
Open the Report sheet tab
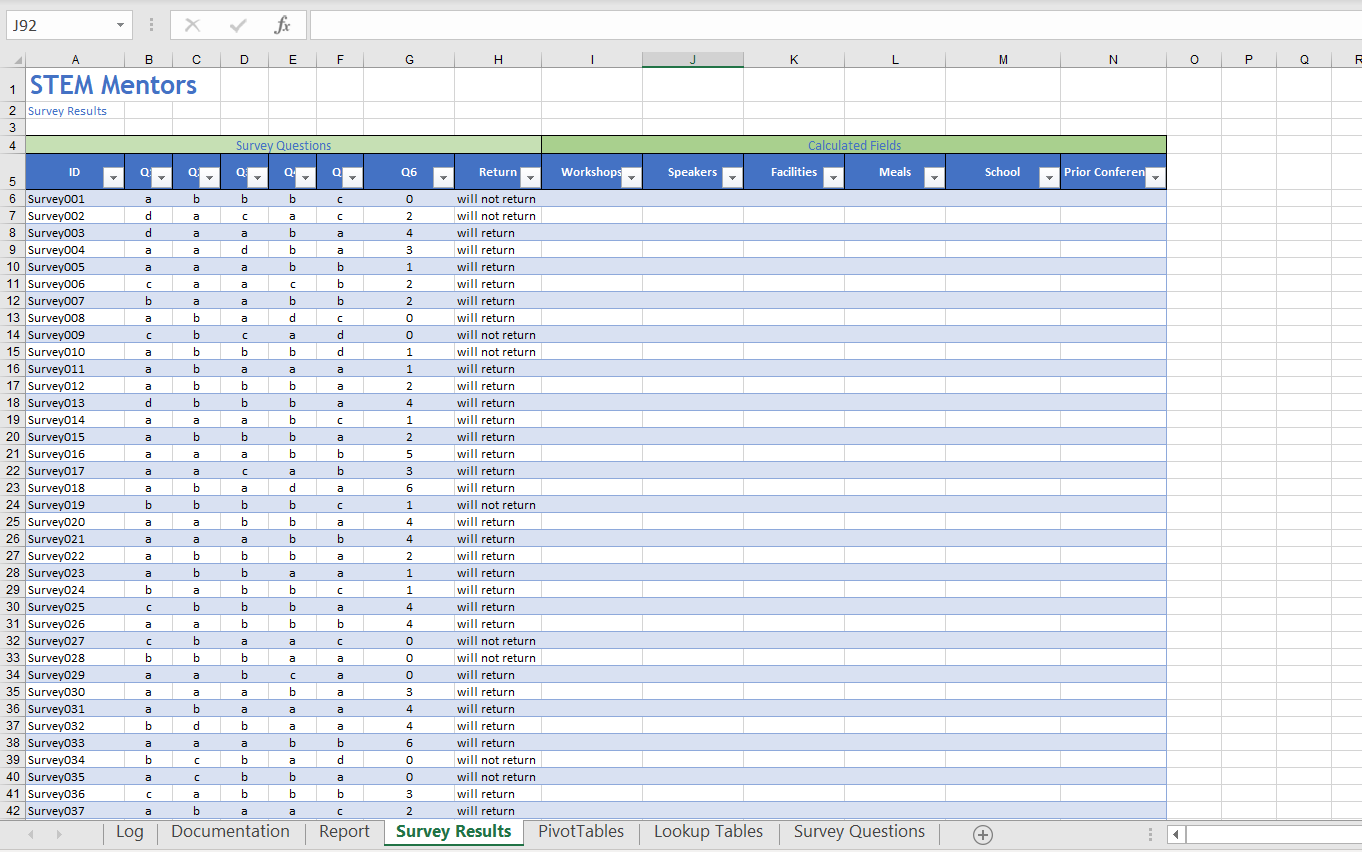click(345, 832)
